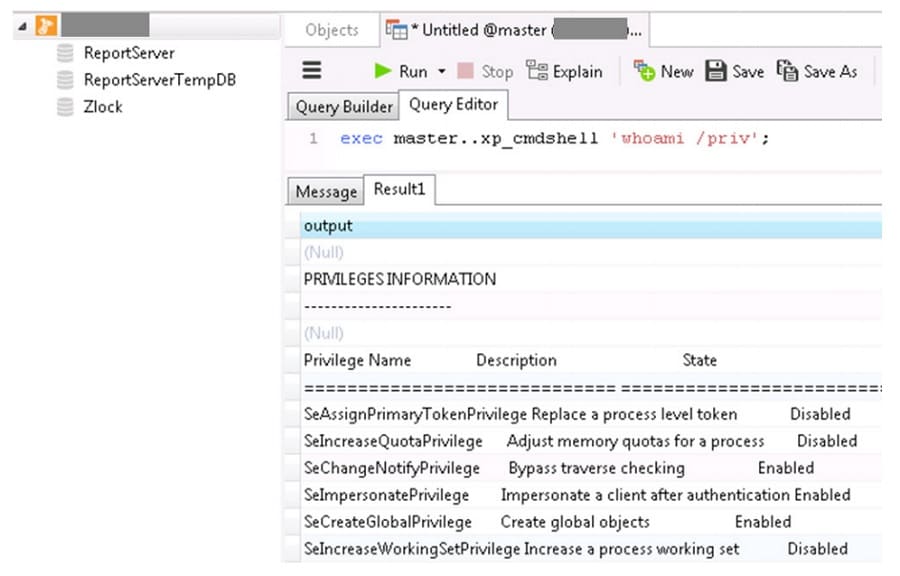Switch to the Result1 tab
The width and height of the screenshot is (900, 576).
[399, 189]
